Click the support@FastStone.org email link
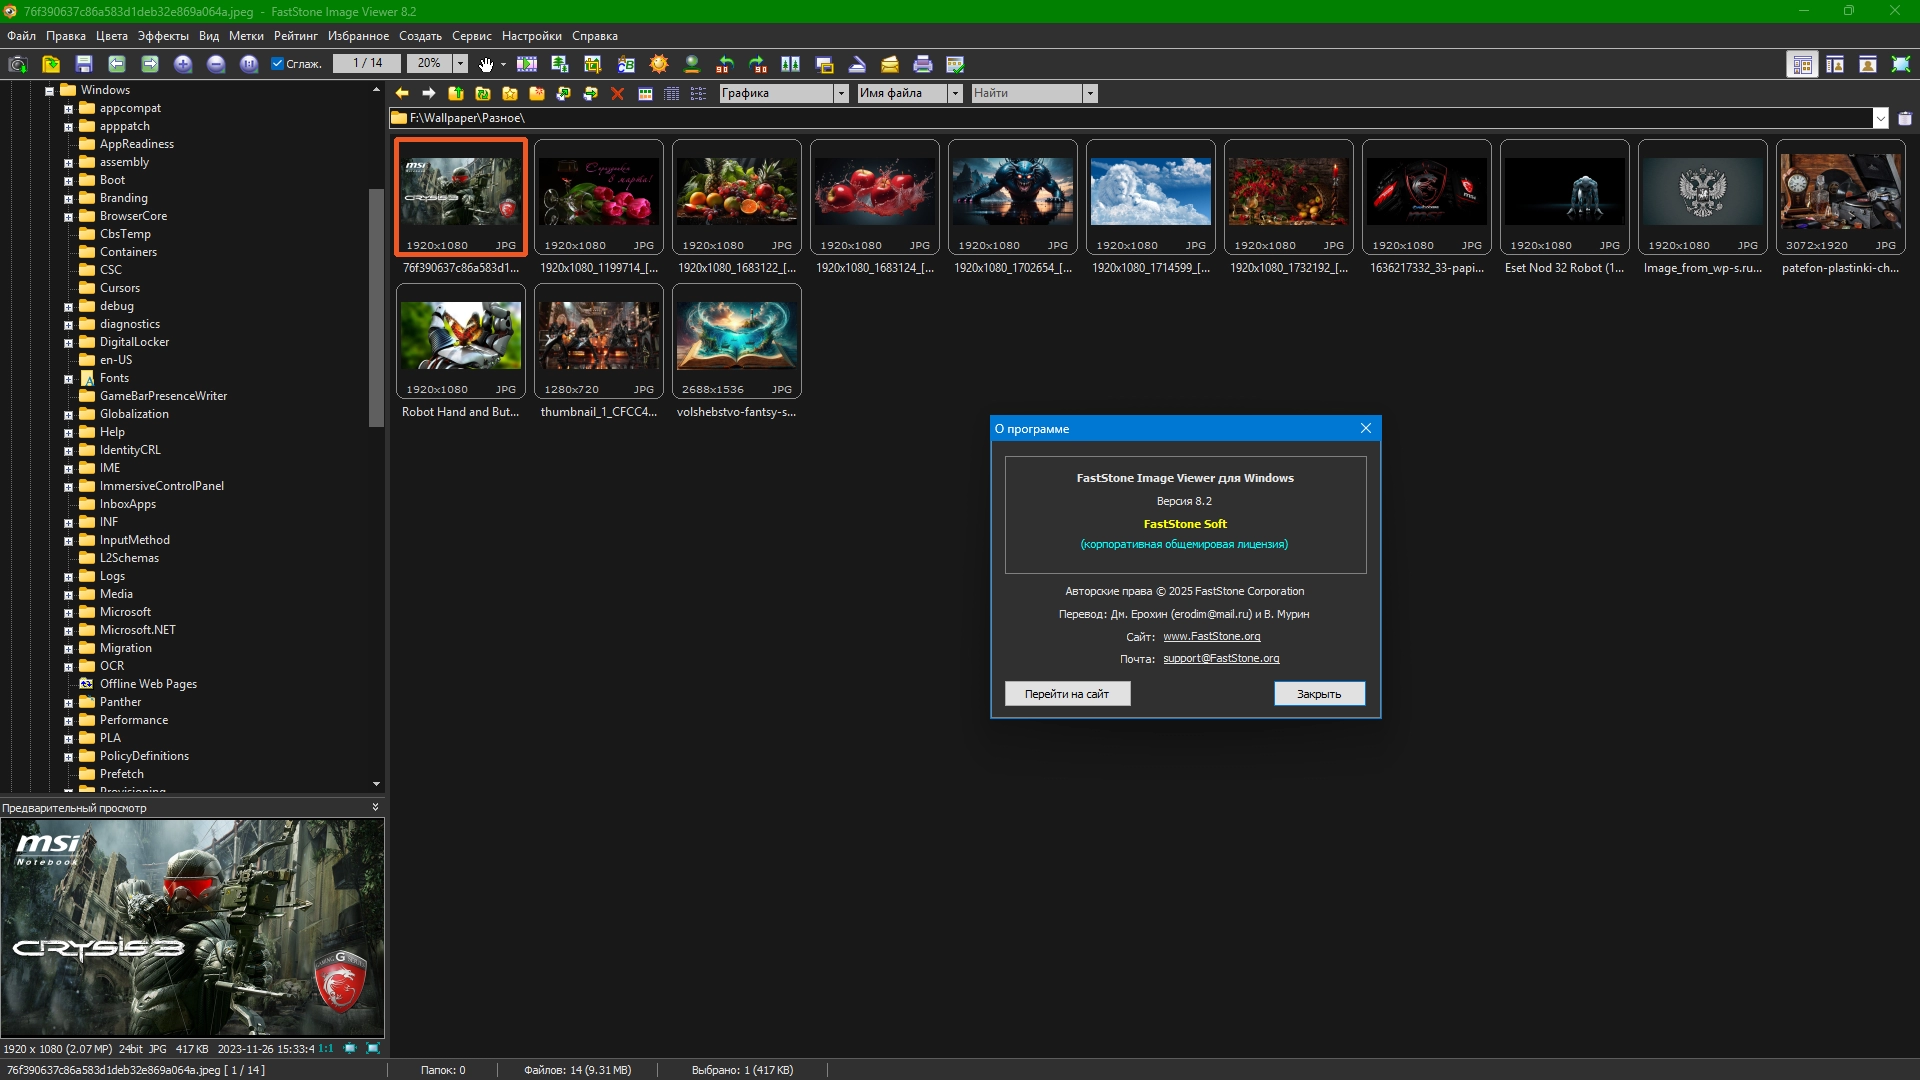This screenshot has width=1920, height=1080. pyautogui.click(x=1221, y=658)
